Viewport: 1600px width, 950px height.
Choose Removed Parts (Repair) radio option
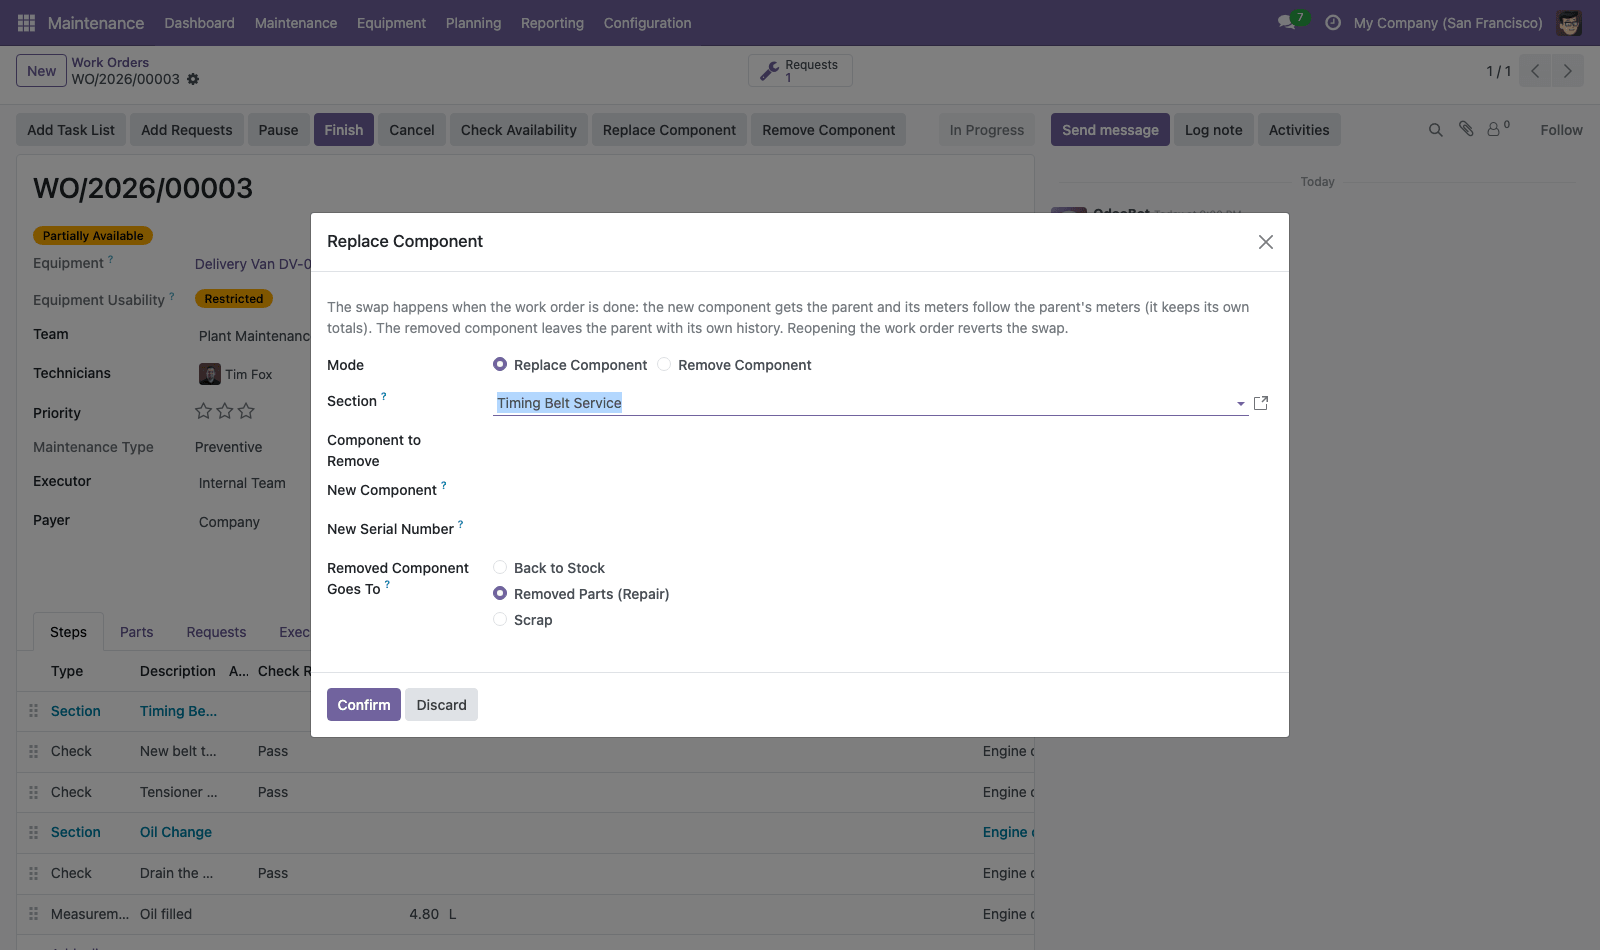(x=500, y=594)
